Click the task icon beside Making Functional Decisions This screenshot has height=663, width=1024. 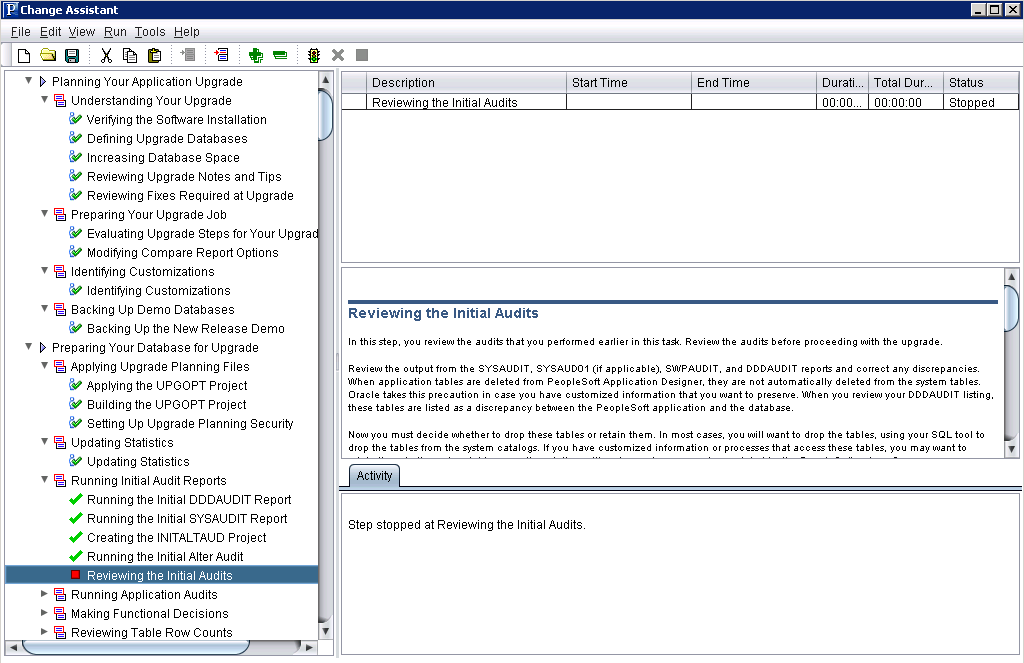tap(60, 613)
